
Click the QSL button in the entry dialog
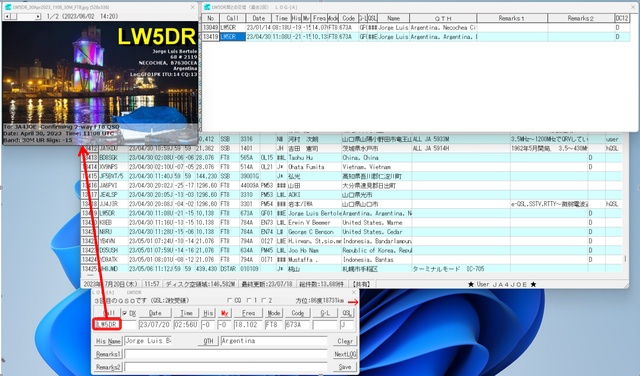point(347,313)
